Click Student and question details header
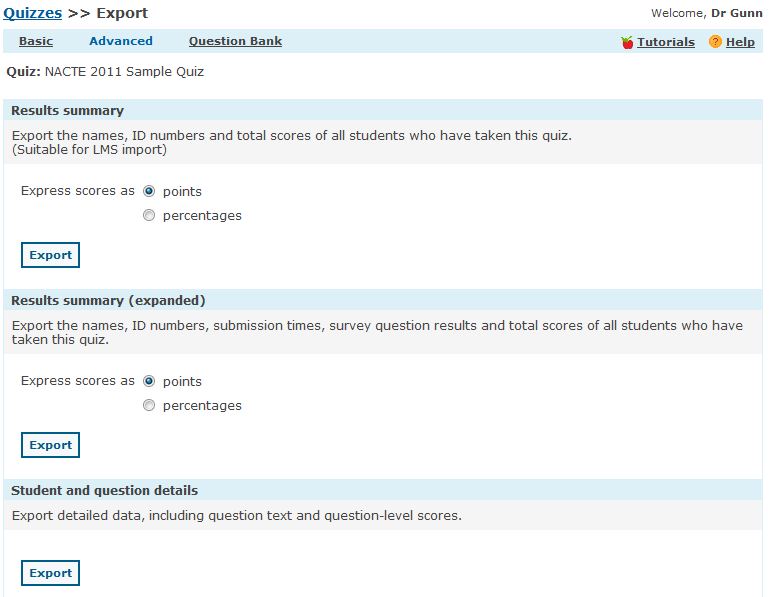The width and height of the screenshot is (770, 597). tap(104, 490)
